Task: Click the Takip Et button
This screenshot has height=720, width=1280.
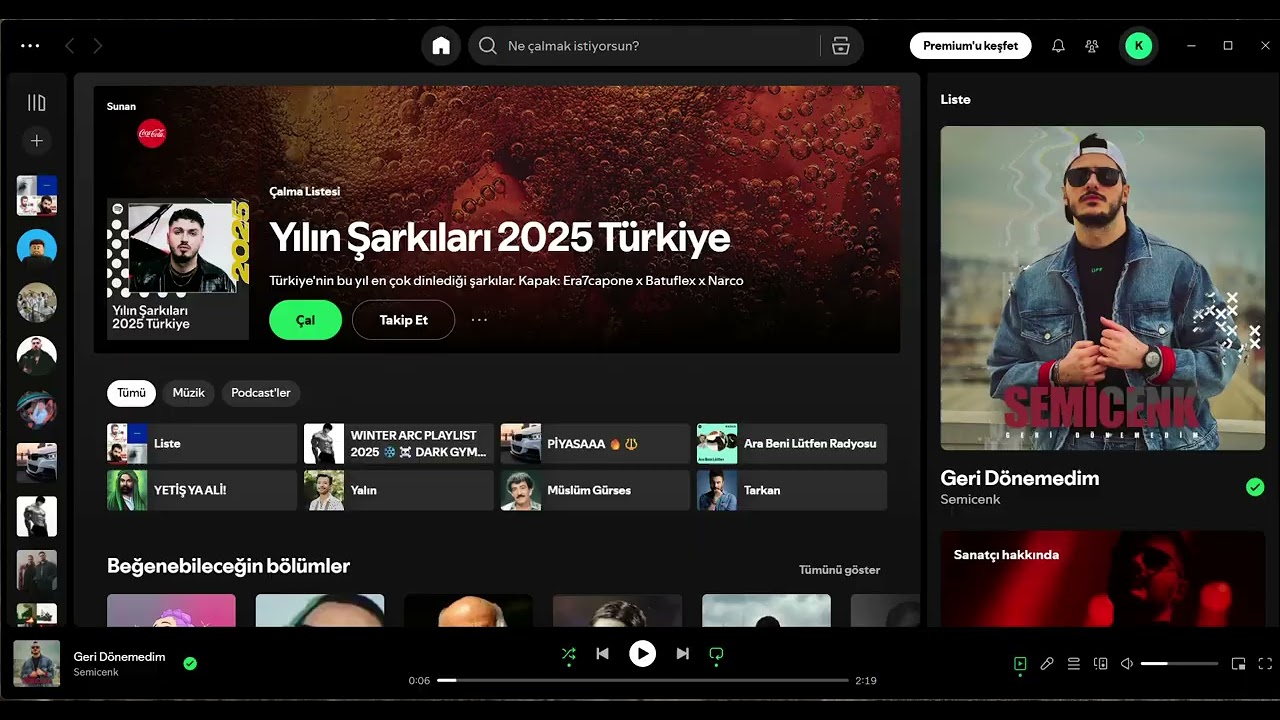Action: point(403,320)
